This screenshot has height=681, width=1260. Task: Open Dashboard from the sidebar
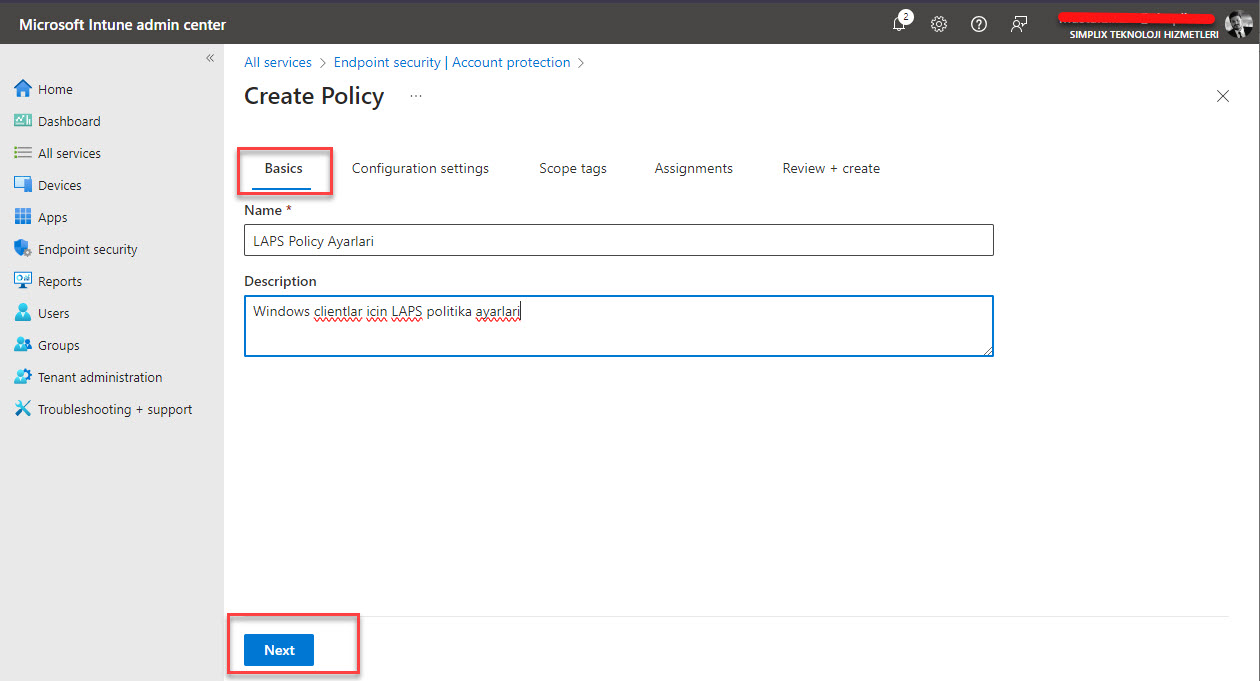[68, 121]
